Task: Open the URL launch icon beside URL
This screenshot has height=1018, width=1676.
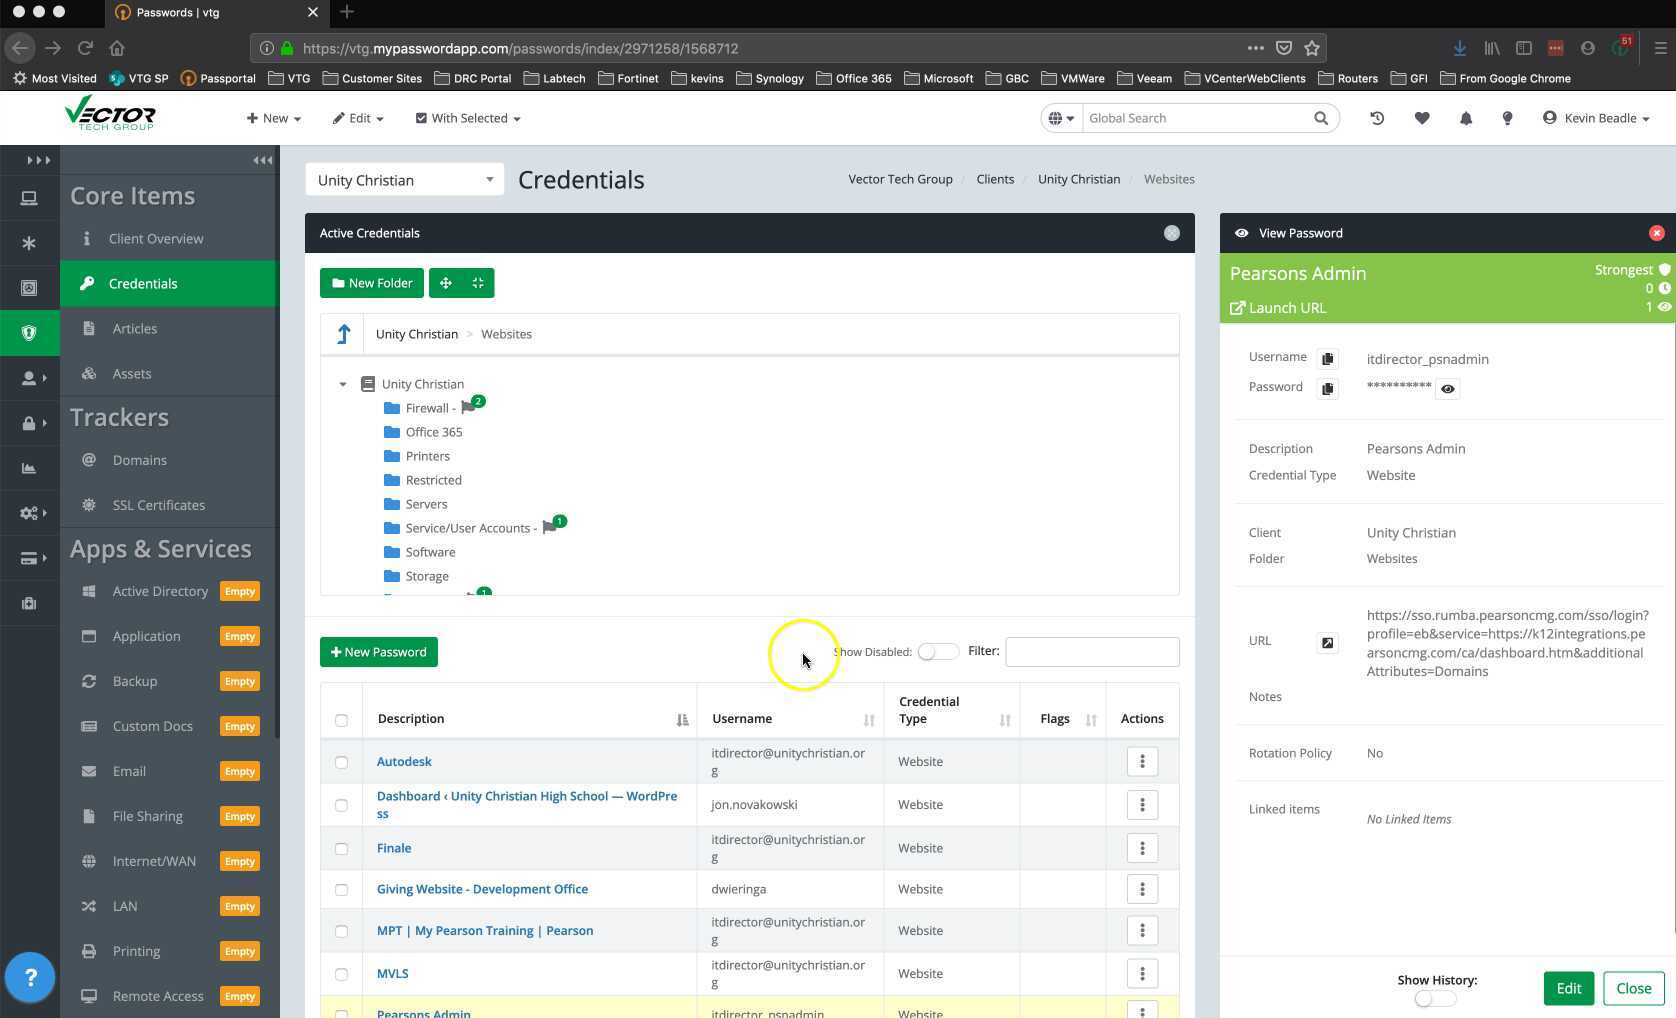Action: click(x=1327, y=643)
